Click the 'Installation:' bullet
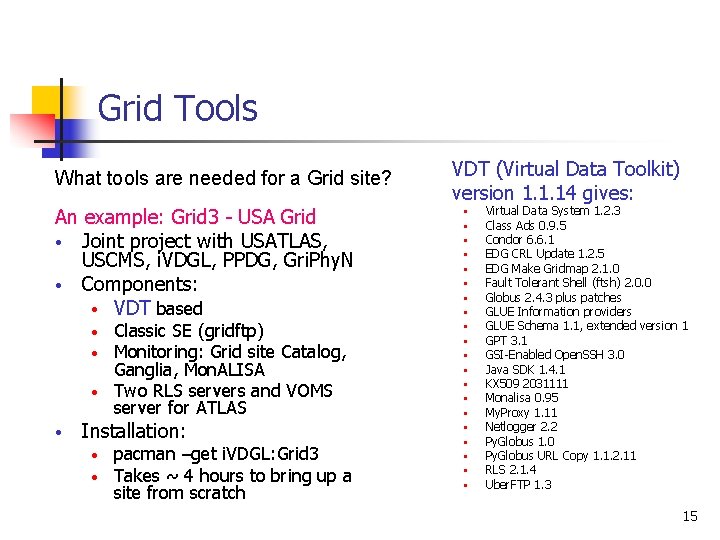The width and height of the screenshot is (720, 540). click(x=133, y=431)
